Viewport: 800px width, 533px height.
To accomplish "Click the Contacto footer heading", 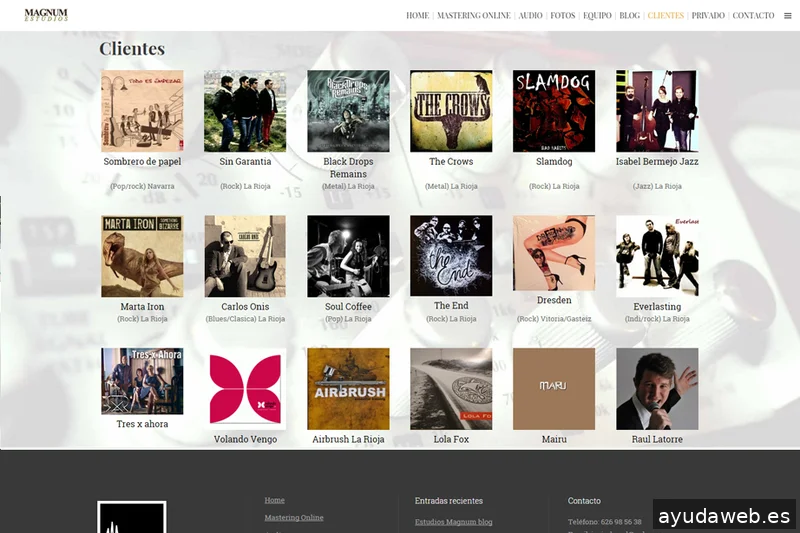I will (584, 501).
